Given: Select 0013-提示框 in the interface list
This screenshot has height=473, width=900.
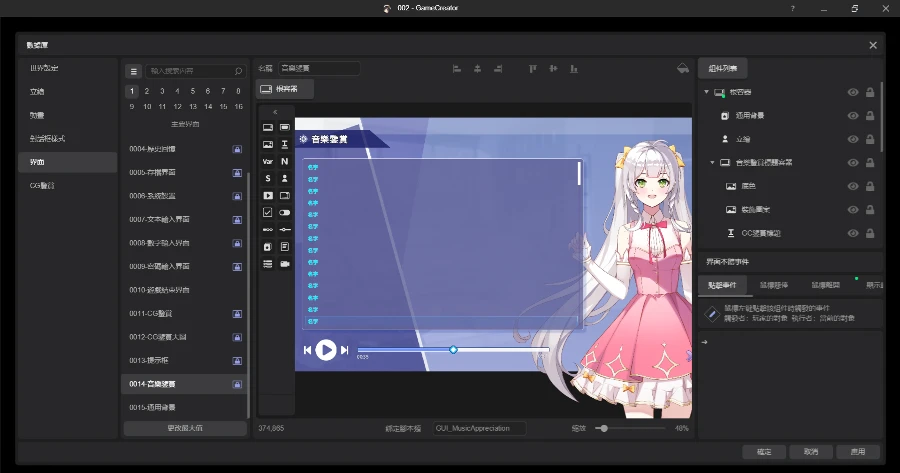Looking at the screenshot, I should click(160, 360).
